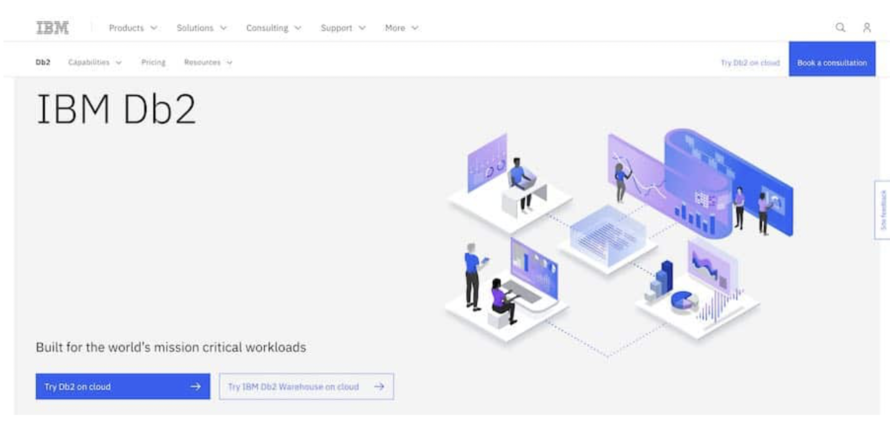Viewport: 890px width, 423px height.
Task: Click the mission critical workloads tagline
Action: (x=171, y=347)
